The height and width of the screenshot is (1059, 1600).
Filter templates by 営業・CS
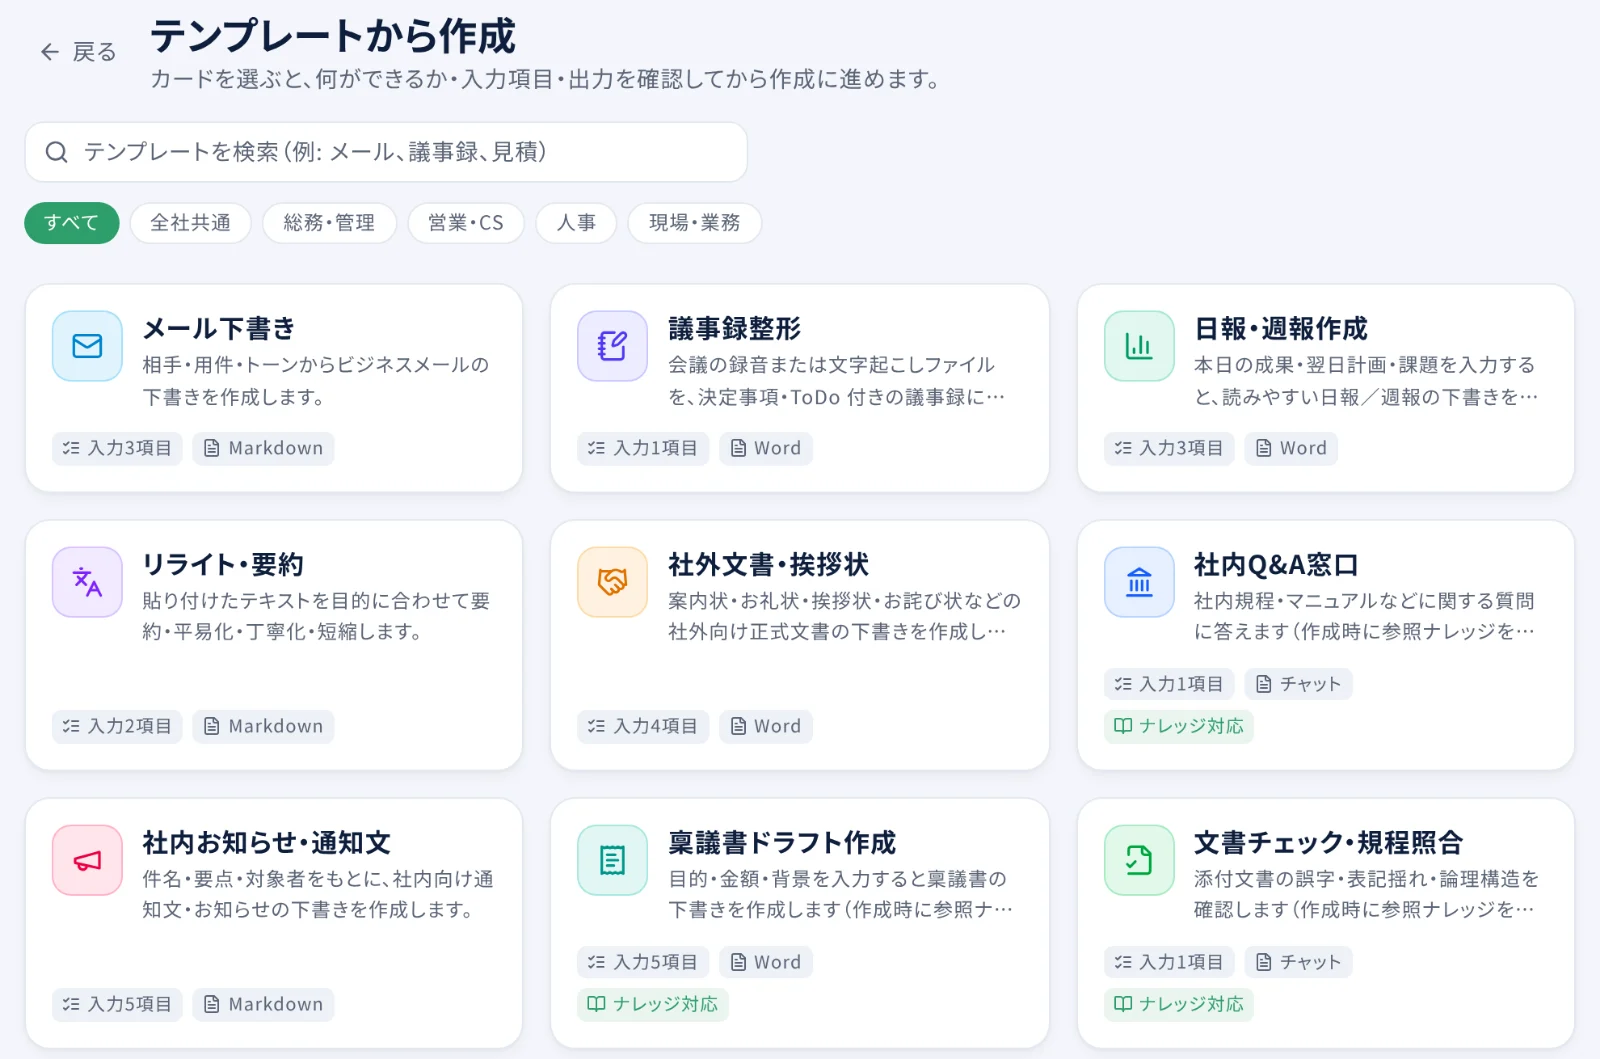click(466, 223)
